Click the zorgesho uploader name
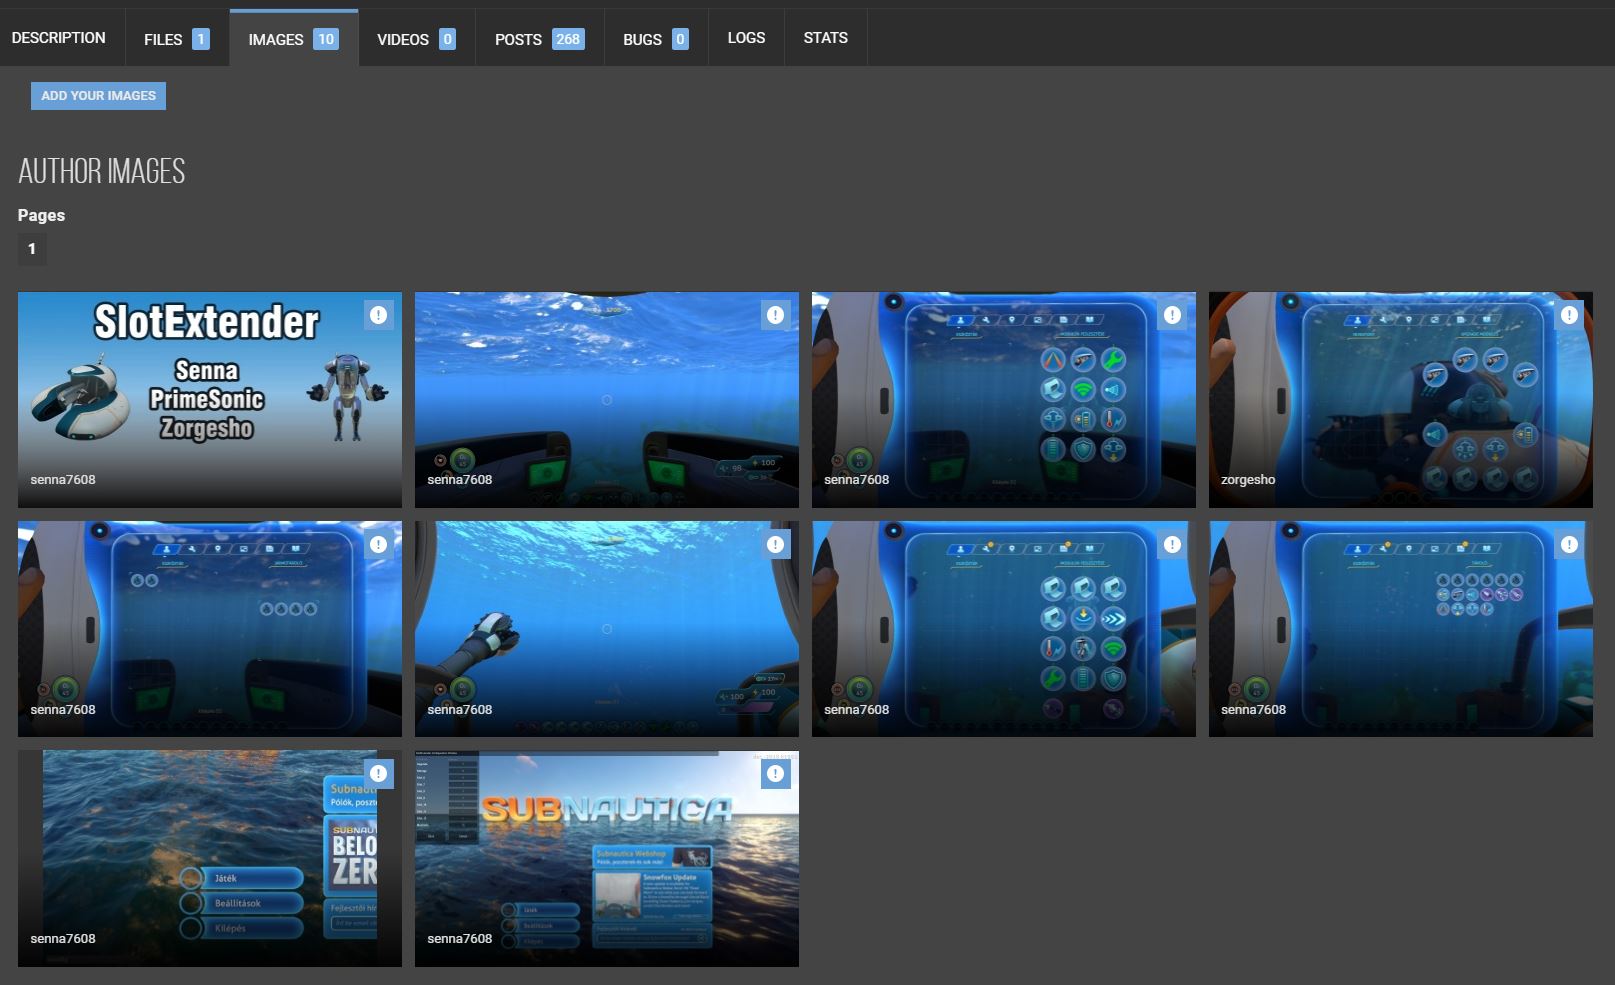The image size is (1615, 985). pyautogui.click(x=1248, y=480)
